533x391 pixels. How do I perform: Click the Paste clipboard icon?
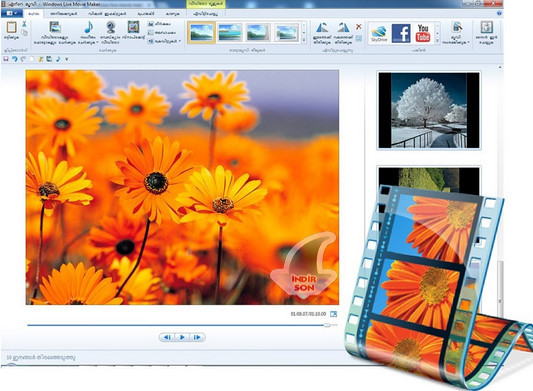[11, 27]
